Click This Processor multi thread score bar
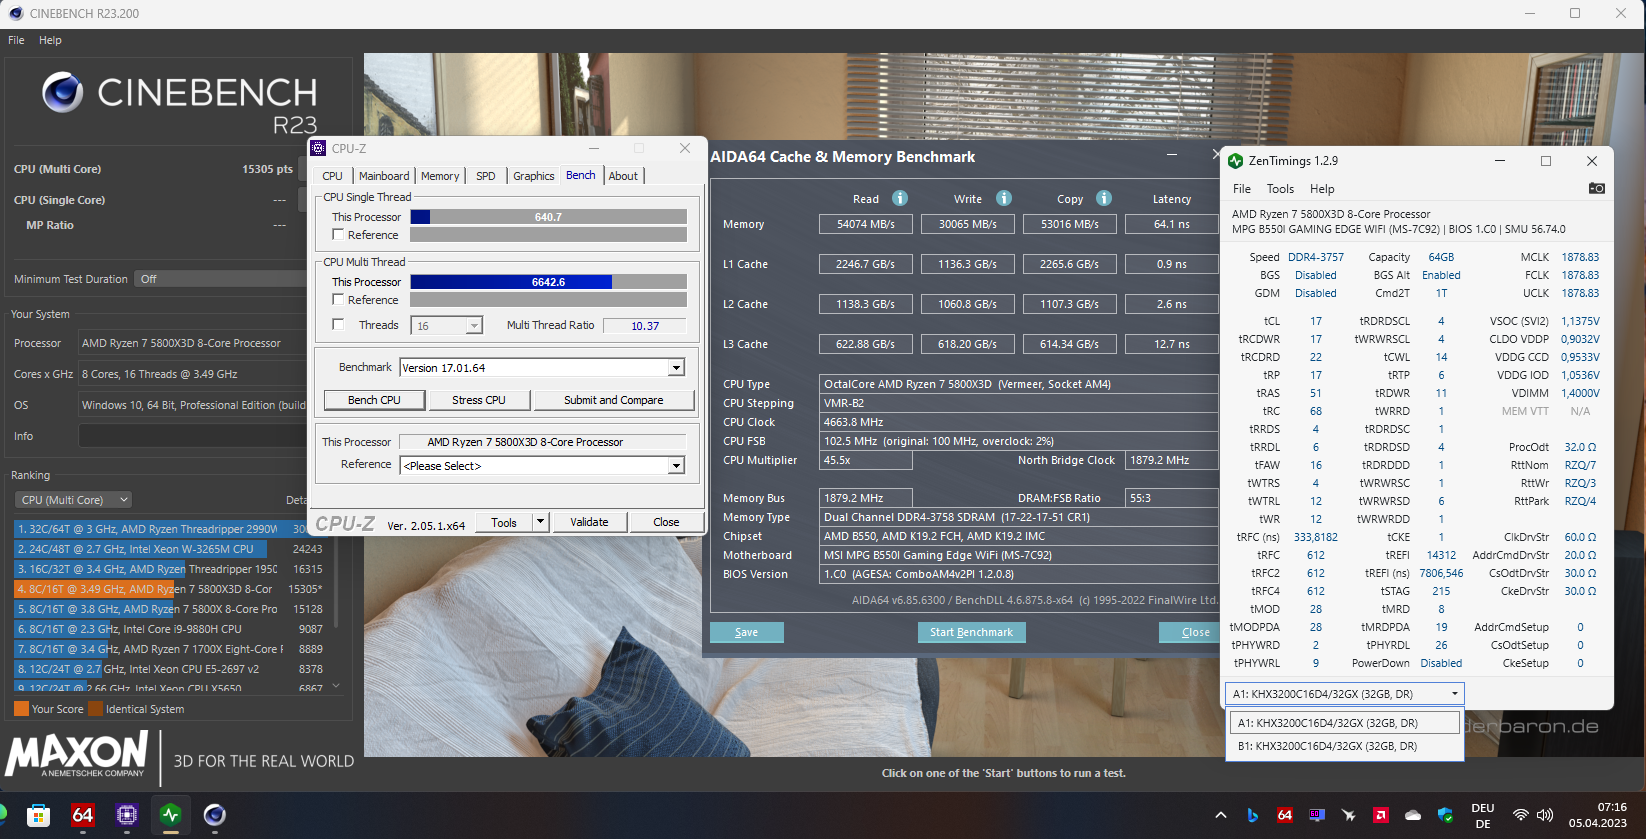 [548, 282]
